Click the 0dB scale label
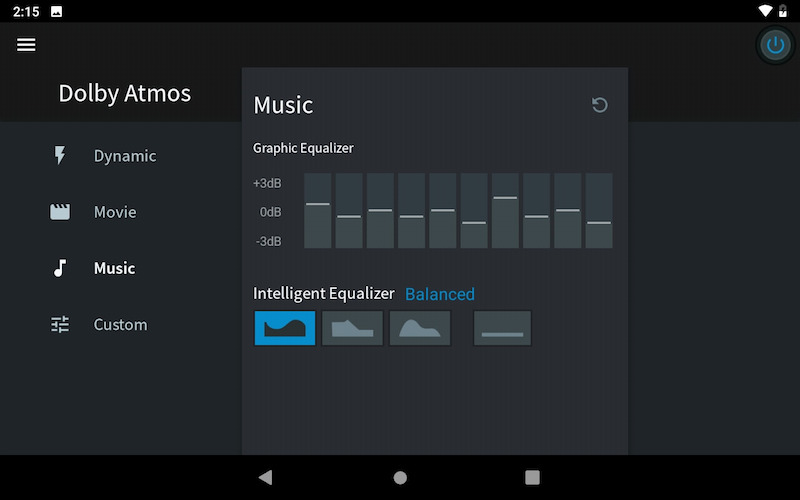The image size is (800, 500). point(270,212)
